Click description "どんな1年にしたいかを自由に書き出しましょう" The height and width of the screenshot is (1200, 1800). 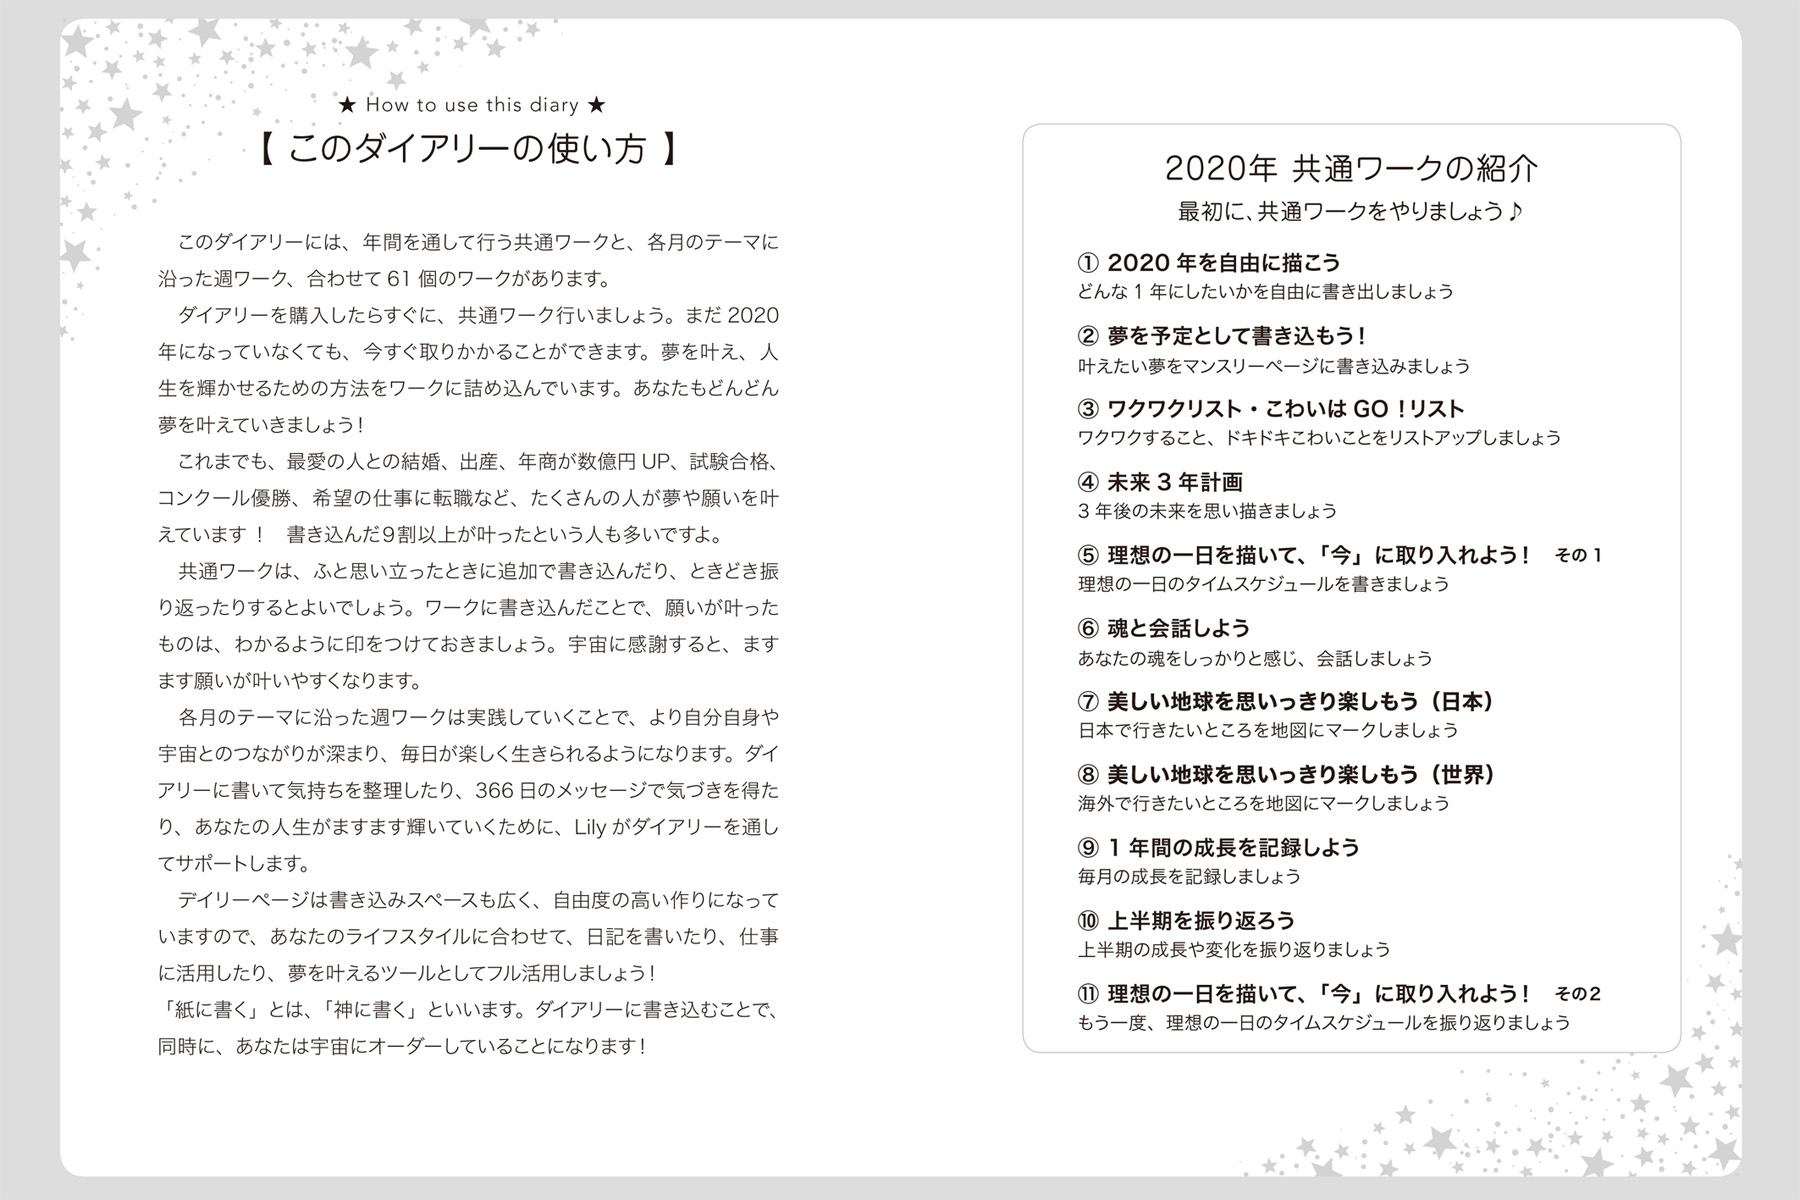[x=1265, y=292]
